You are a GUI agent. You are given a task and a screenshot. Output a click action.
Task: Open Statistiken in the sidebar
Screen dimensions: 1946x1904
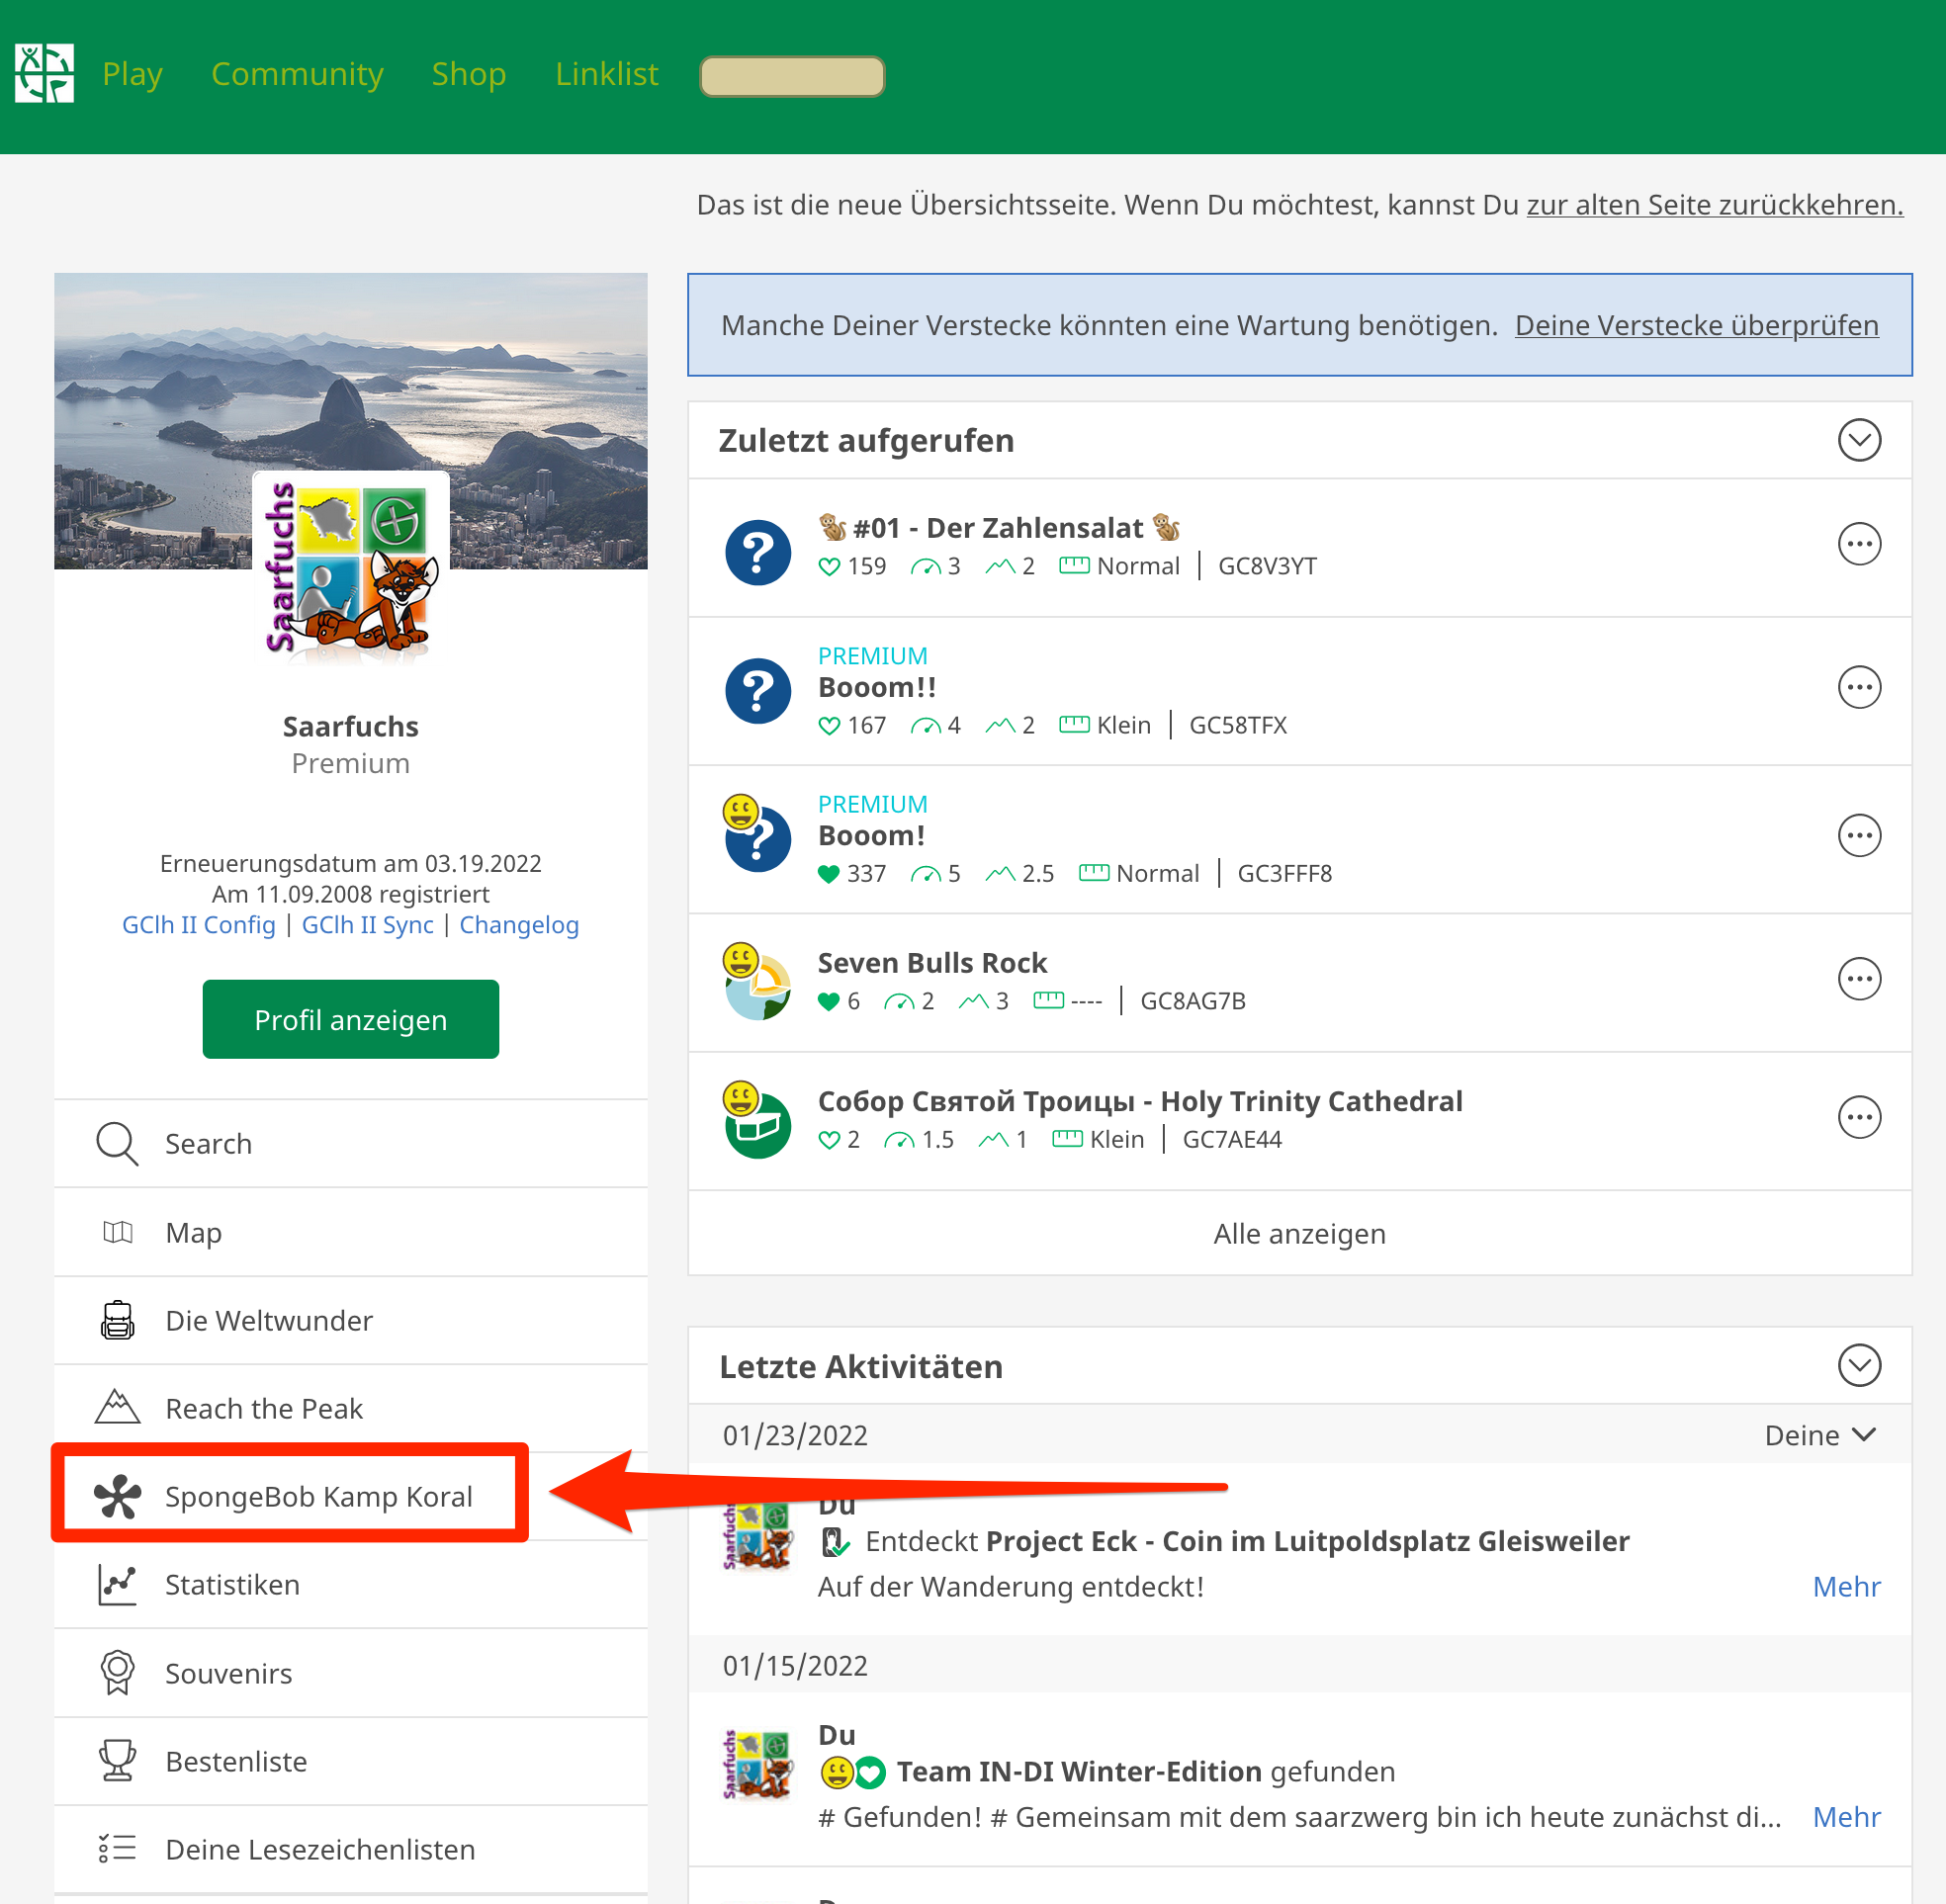coord(350,1585)
